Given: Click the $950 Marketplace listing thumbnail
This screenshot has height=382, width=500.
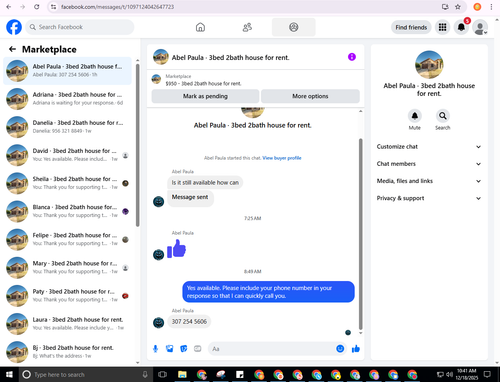Looking at the screenshot, I should click(156, 79).
